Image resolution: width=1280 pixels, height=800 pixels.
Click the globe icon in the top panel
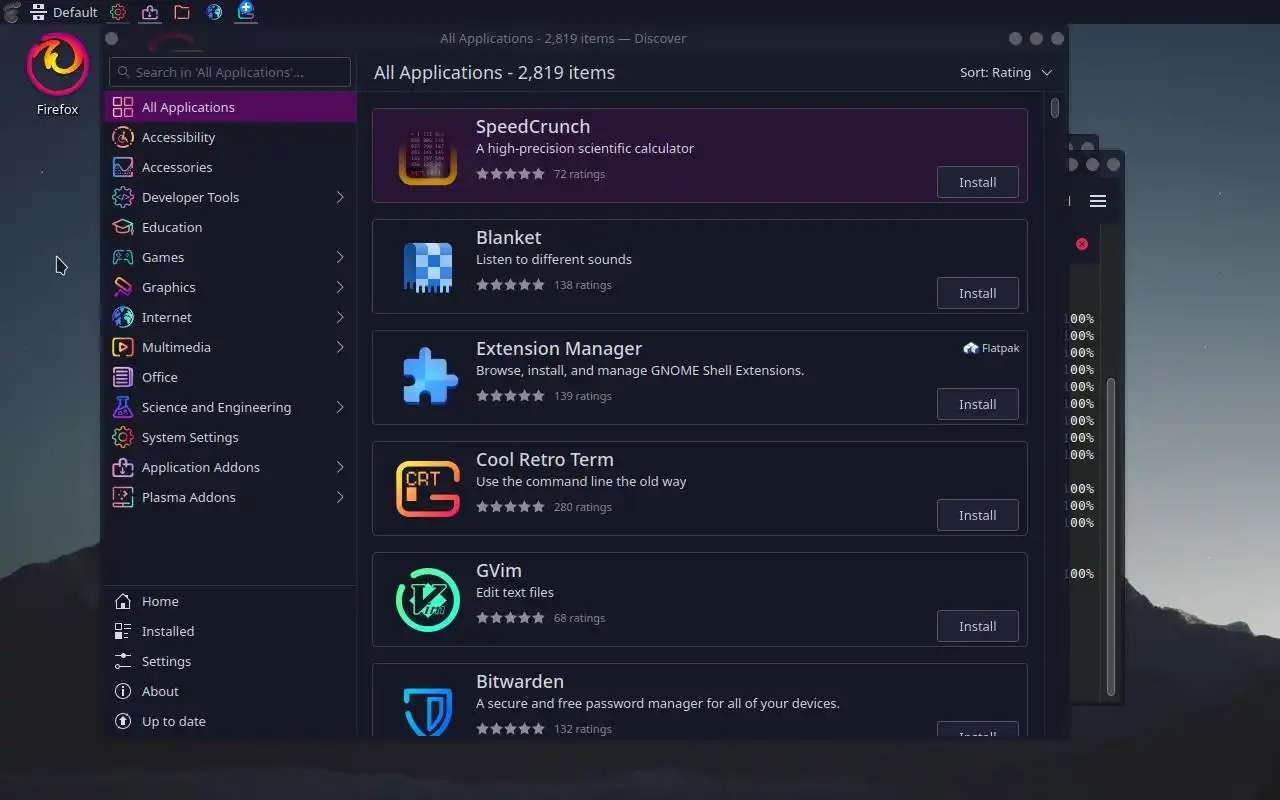[214, 12]
